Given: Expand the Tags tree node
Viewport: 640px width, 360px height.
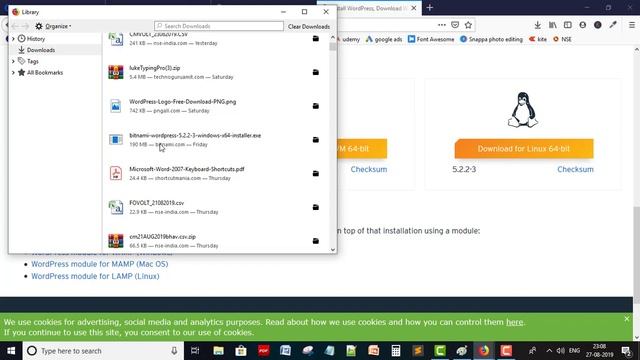Looking at the screenshot, I should click(13, 61).
